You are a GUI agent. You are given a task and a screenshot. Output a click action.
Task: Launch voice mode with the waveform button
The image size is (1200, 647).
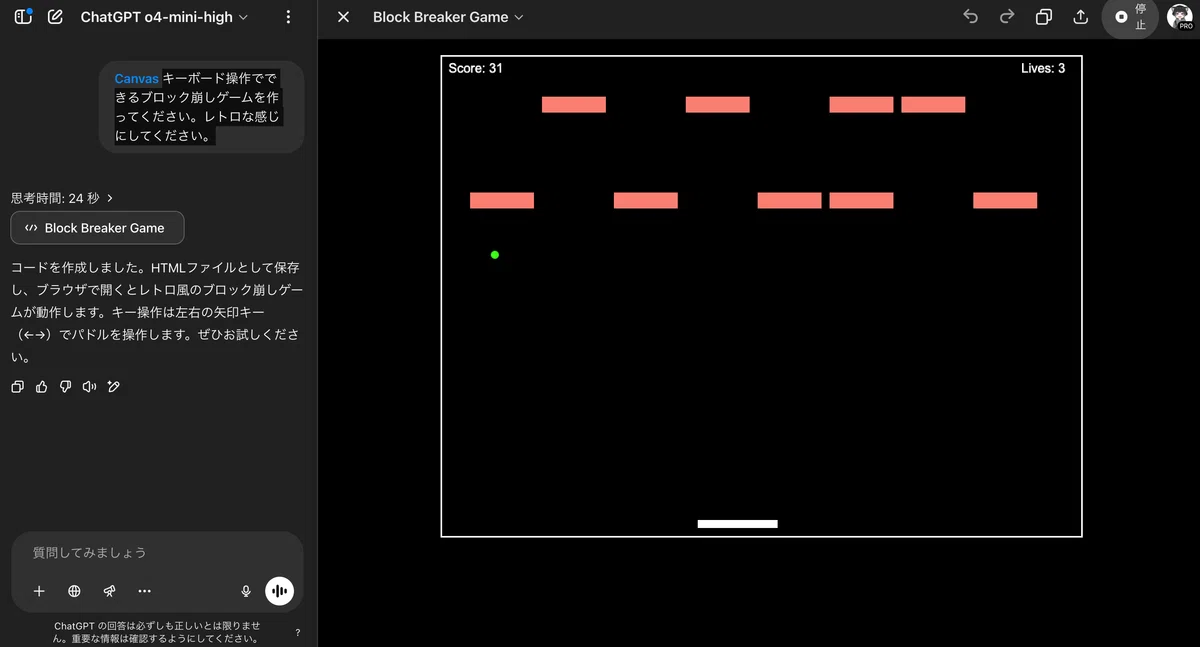coord(280,591)
